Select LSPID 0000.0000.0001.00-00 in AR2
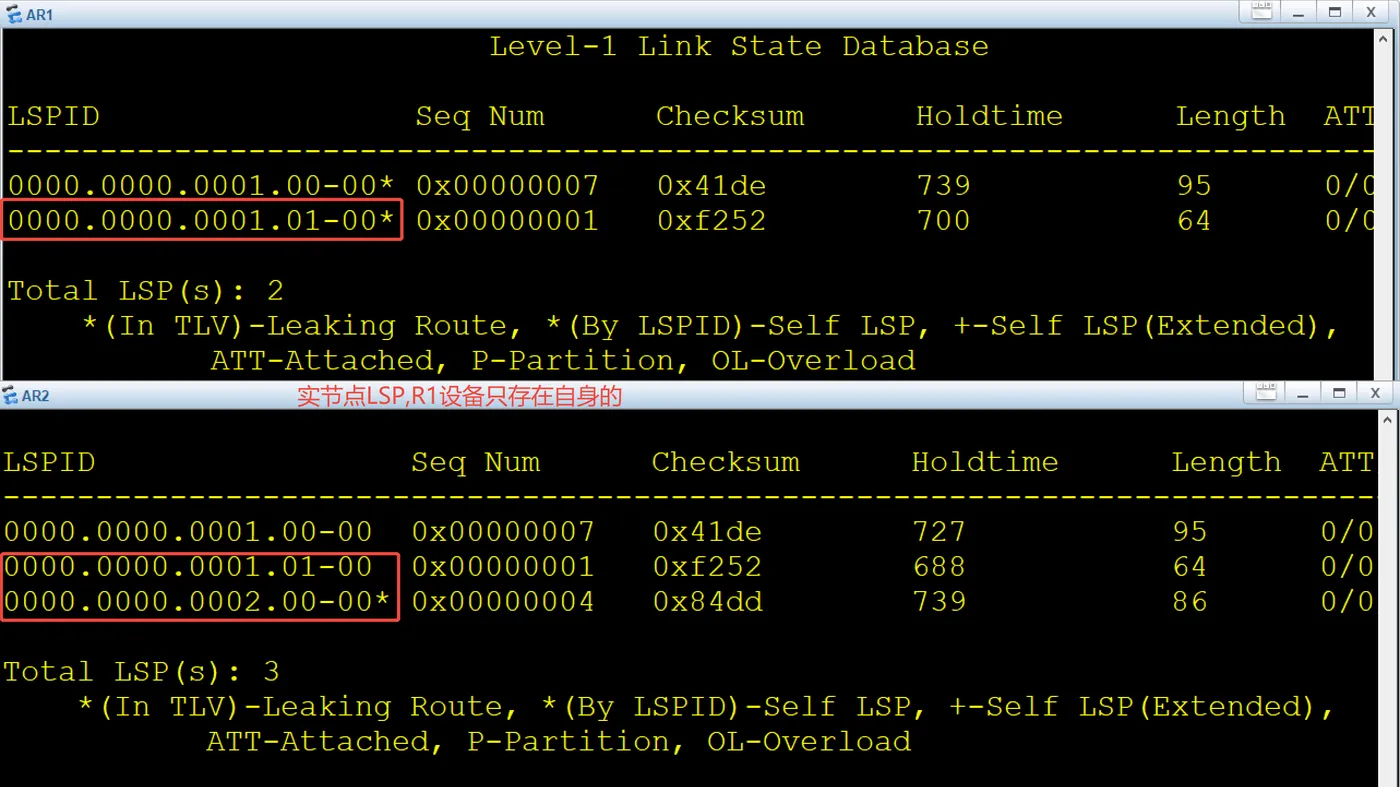This screenshot has height=787, width=1400. coord(188,532)
